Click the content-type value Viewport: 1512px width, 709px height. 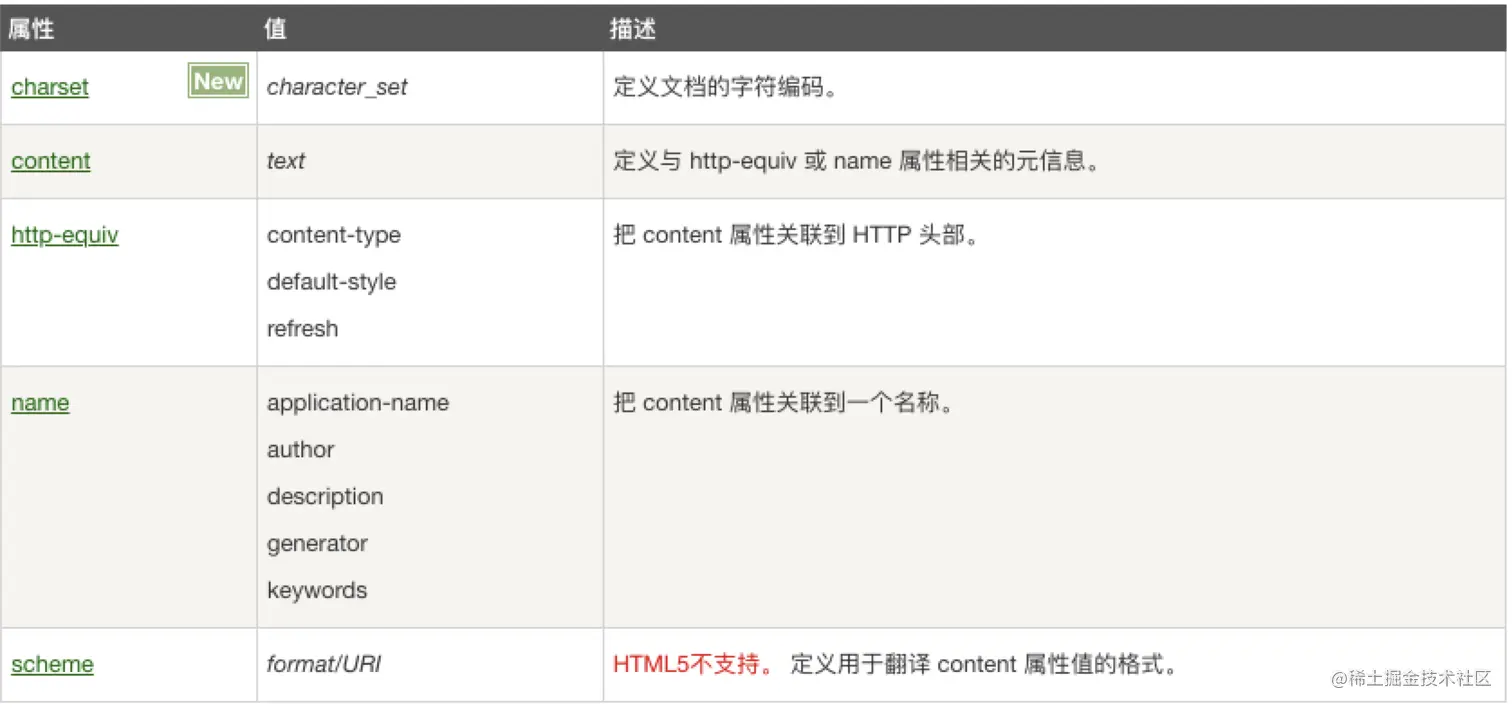click(x=334, y=235)
